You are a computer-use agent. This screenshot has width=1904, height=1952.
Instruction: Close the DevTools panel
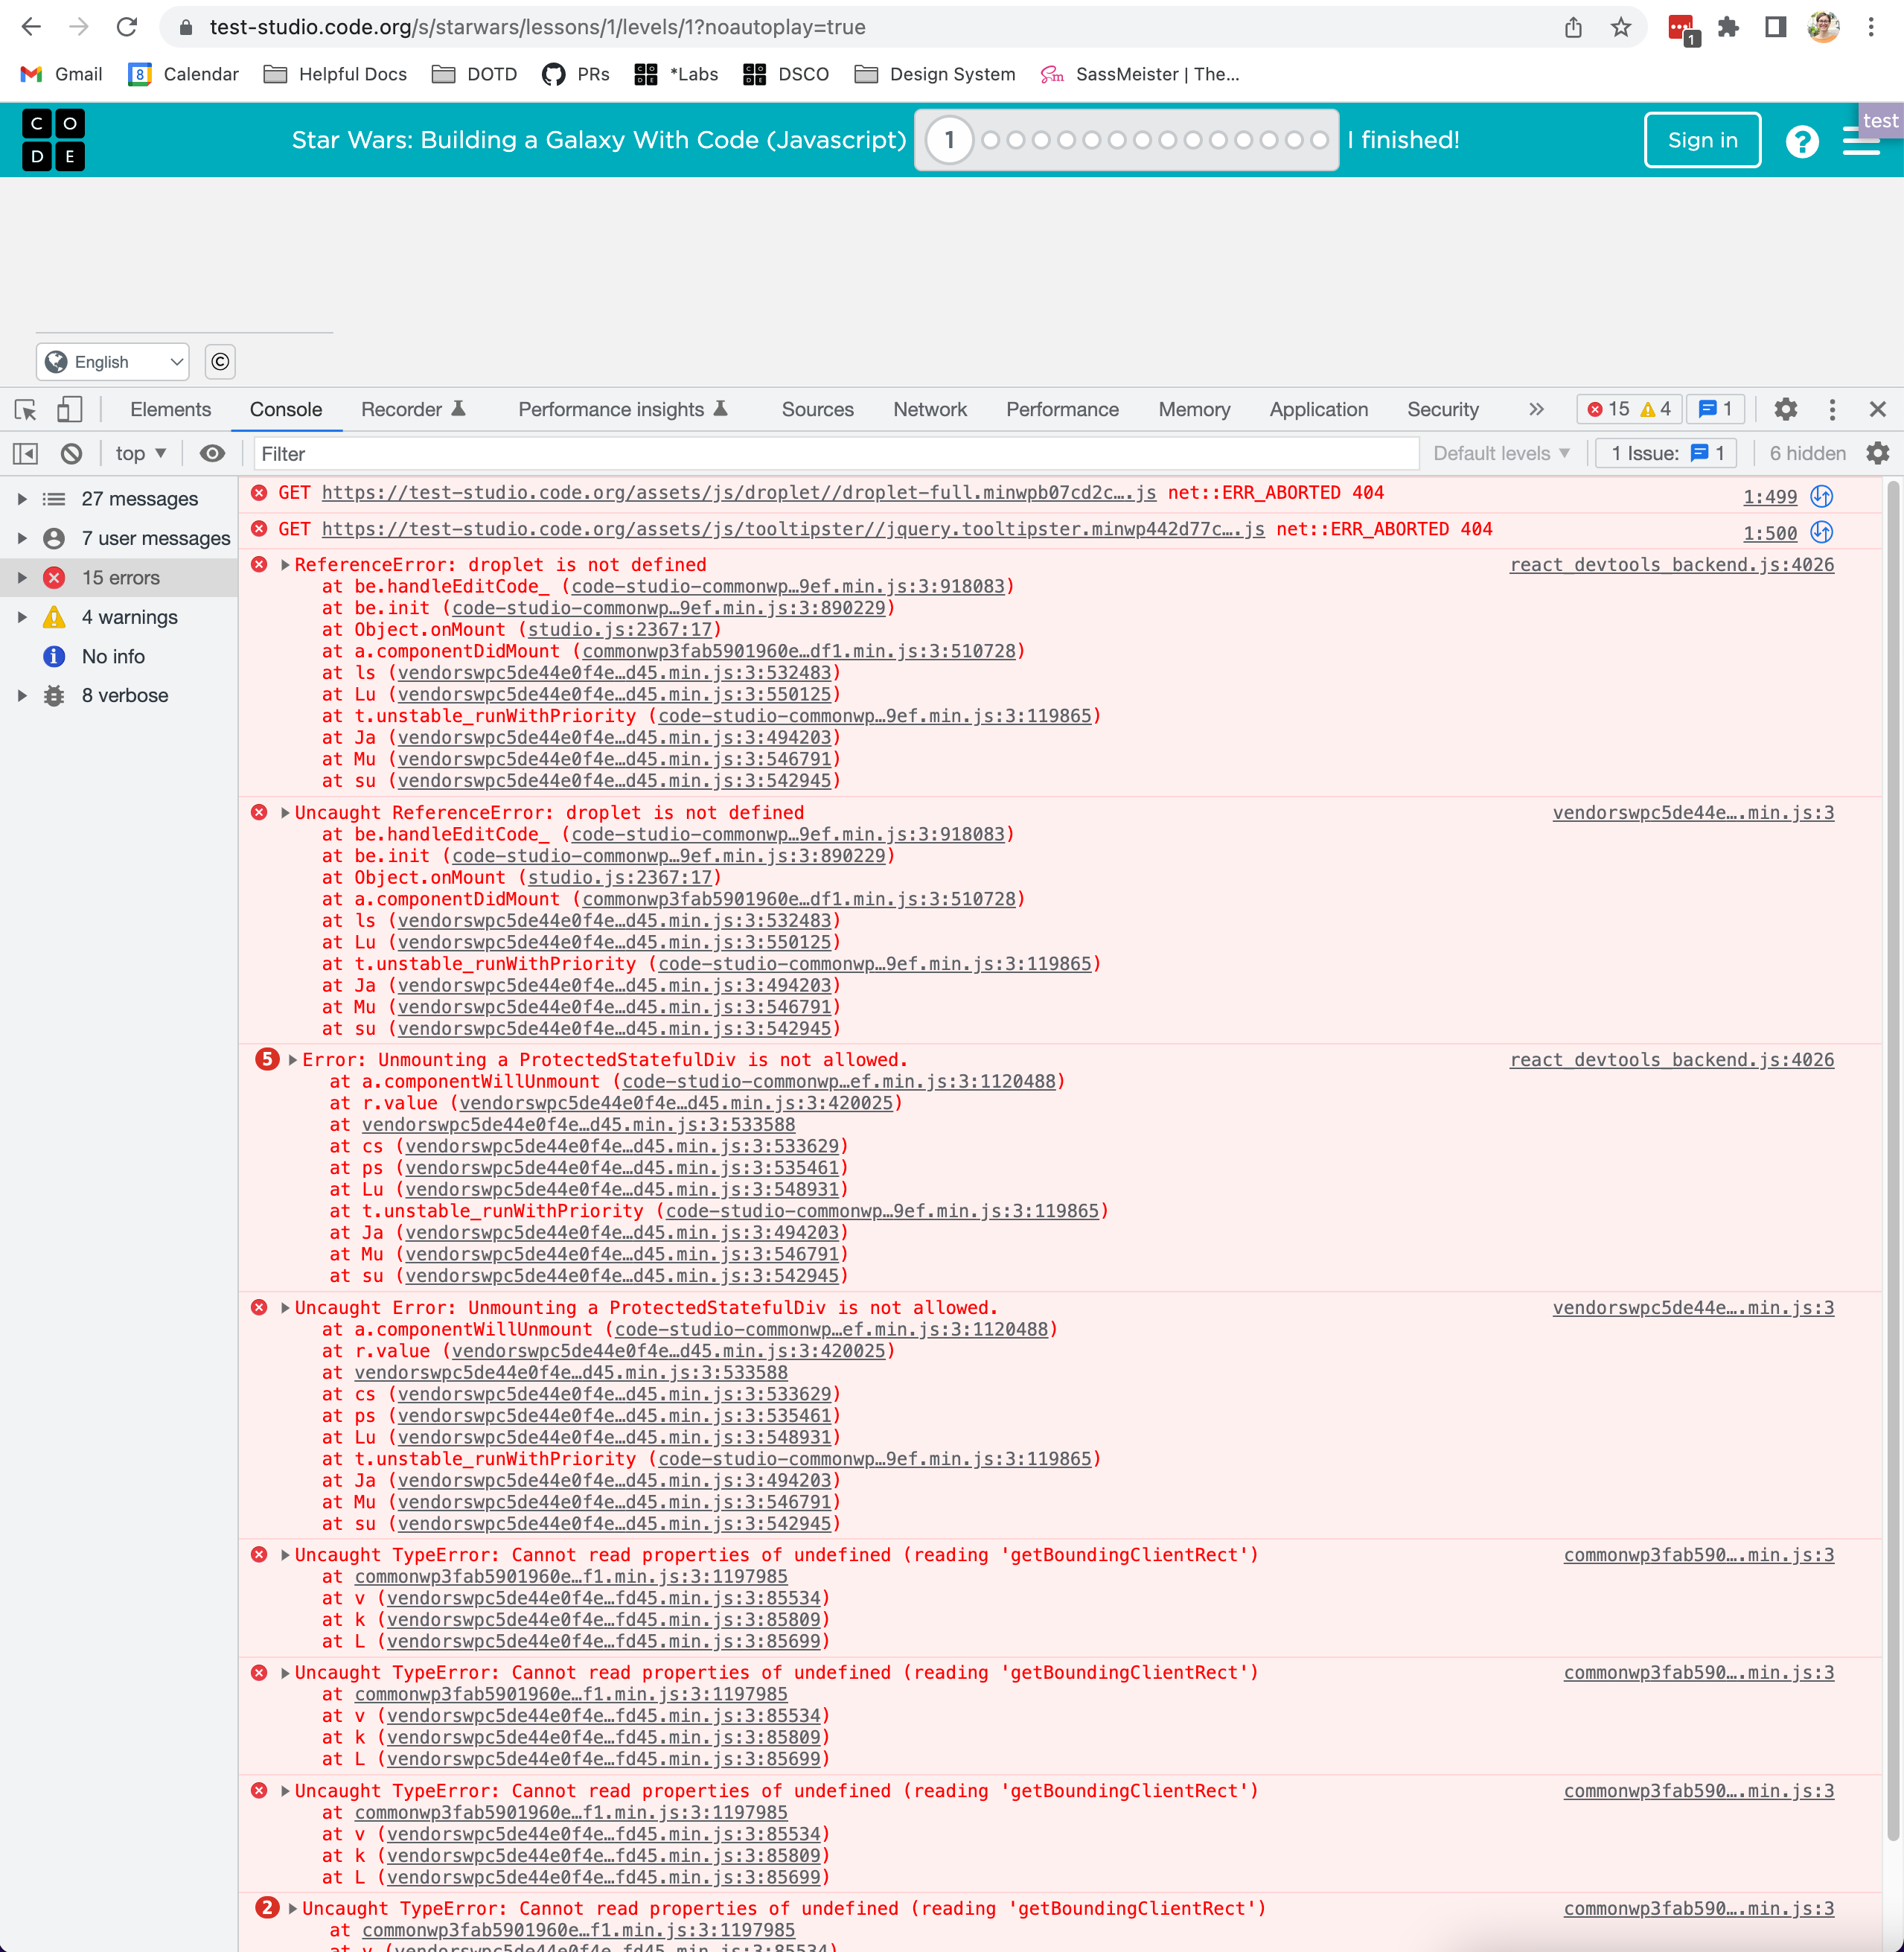click(x=1877, y=409)
